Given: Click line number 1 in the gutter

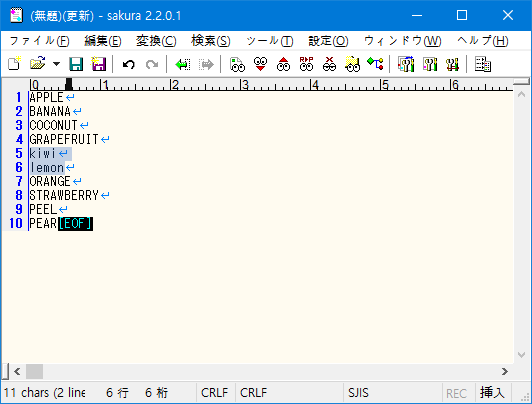Looking at the screenshot, I should point(19,97).
